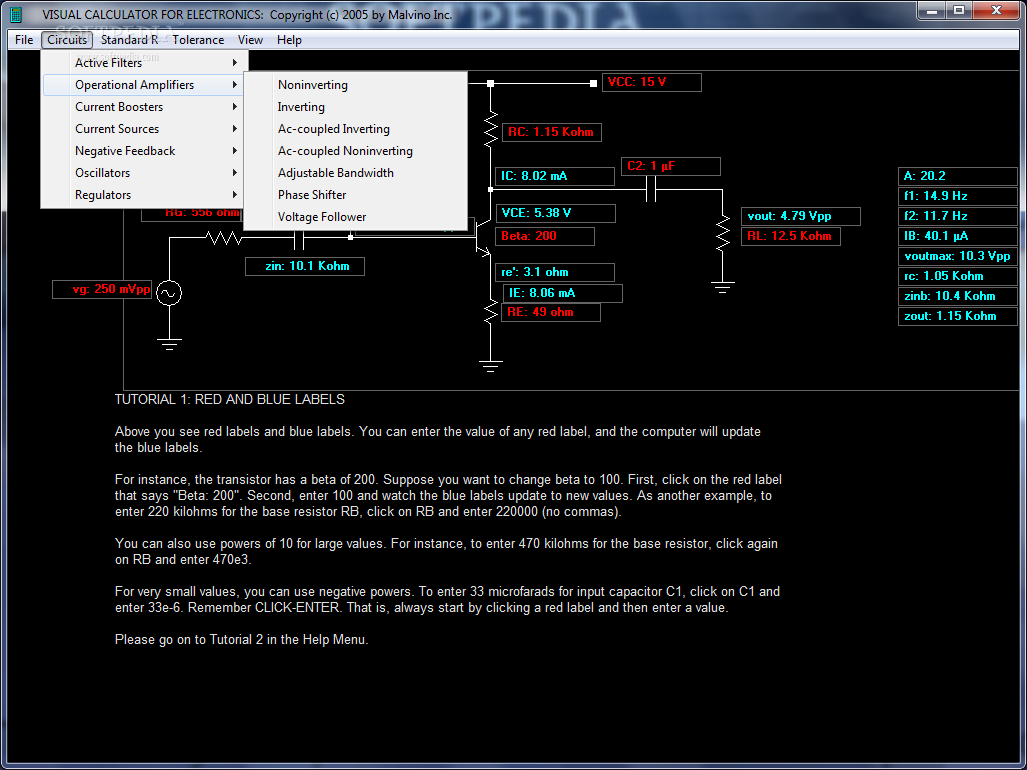Viewport: 1027px width, 770px height.
Task: Click the RE emitter resistor symbol
Action: pos(491,312)
